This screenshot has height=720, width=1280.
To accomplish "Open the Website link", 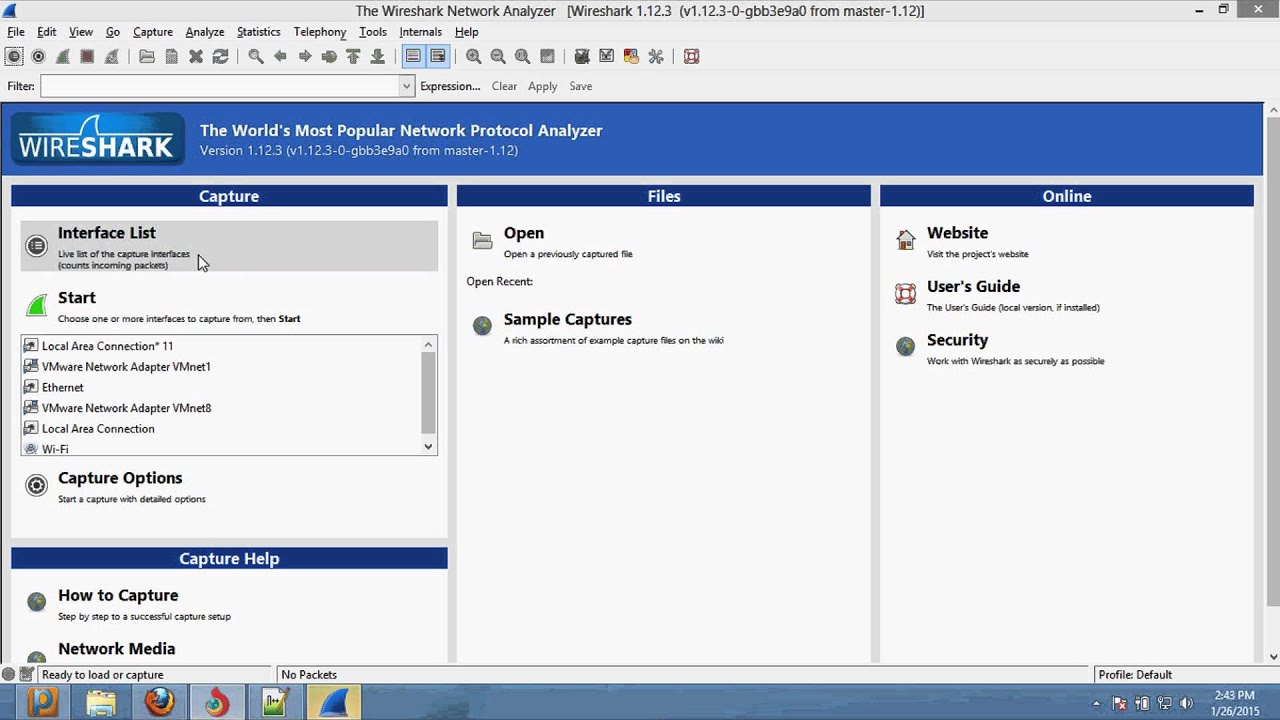I will tap(957, 233).
